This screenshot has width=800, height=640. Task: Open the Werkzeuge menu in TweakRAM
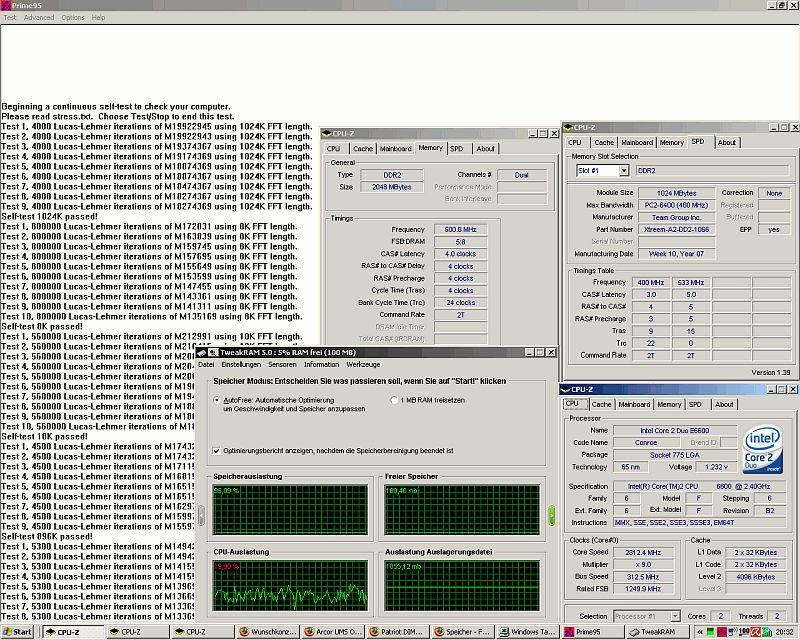[363, 364]
